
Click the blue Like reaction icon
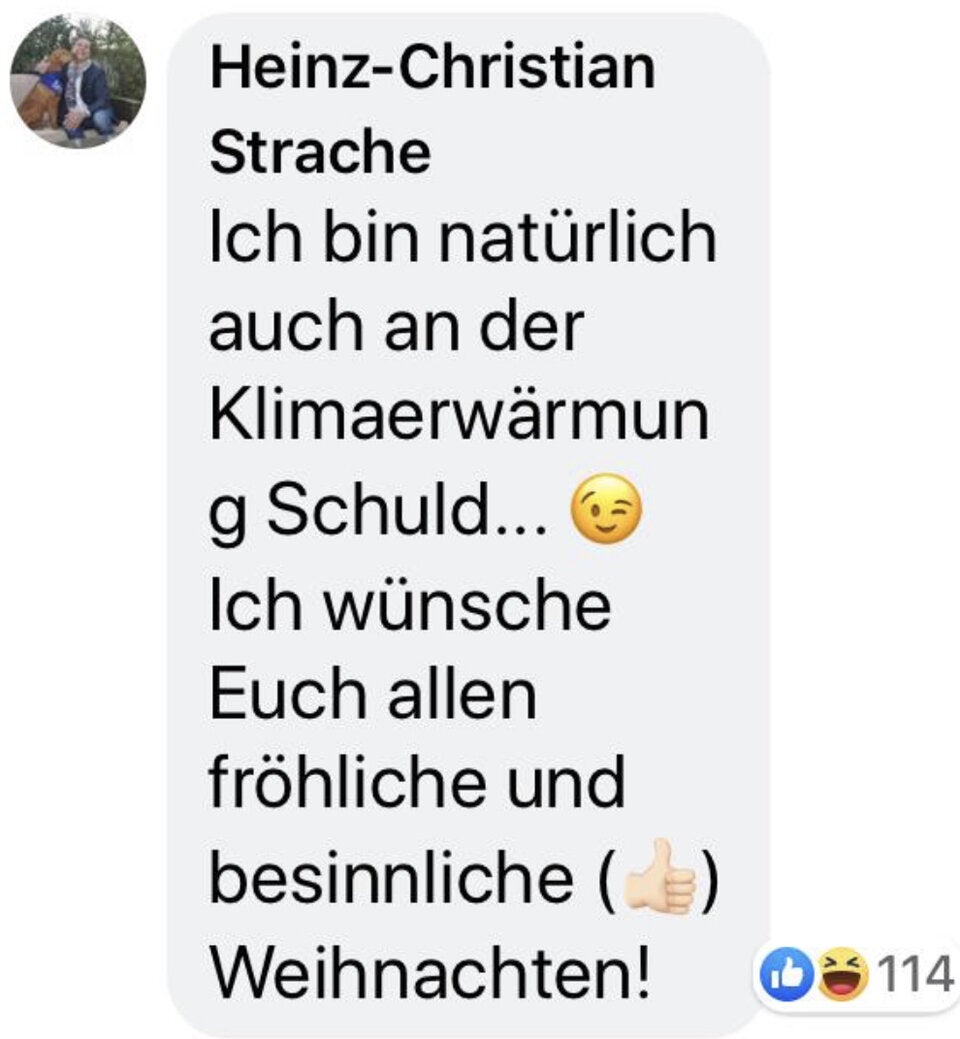point(786,974)
